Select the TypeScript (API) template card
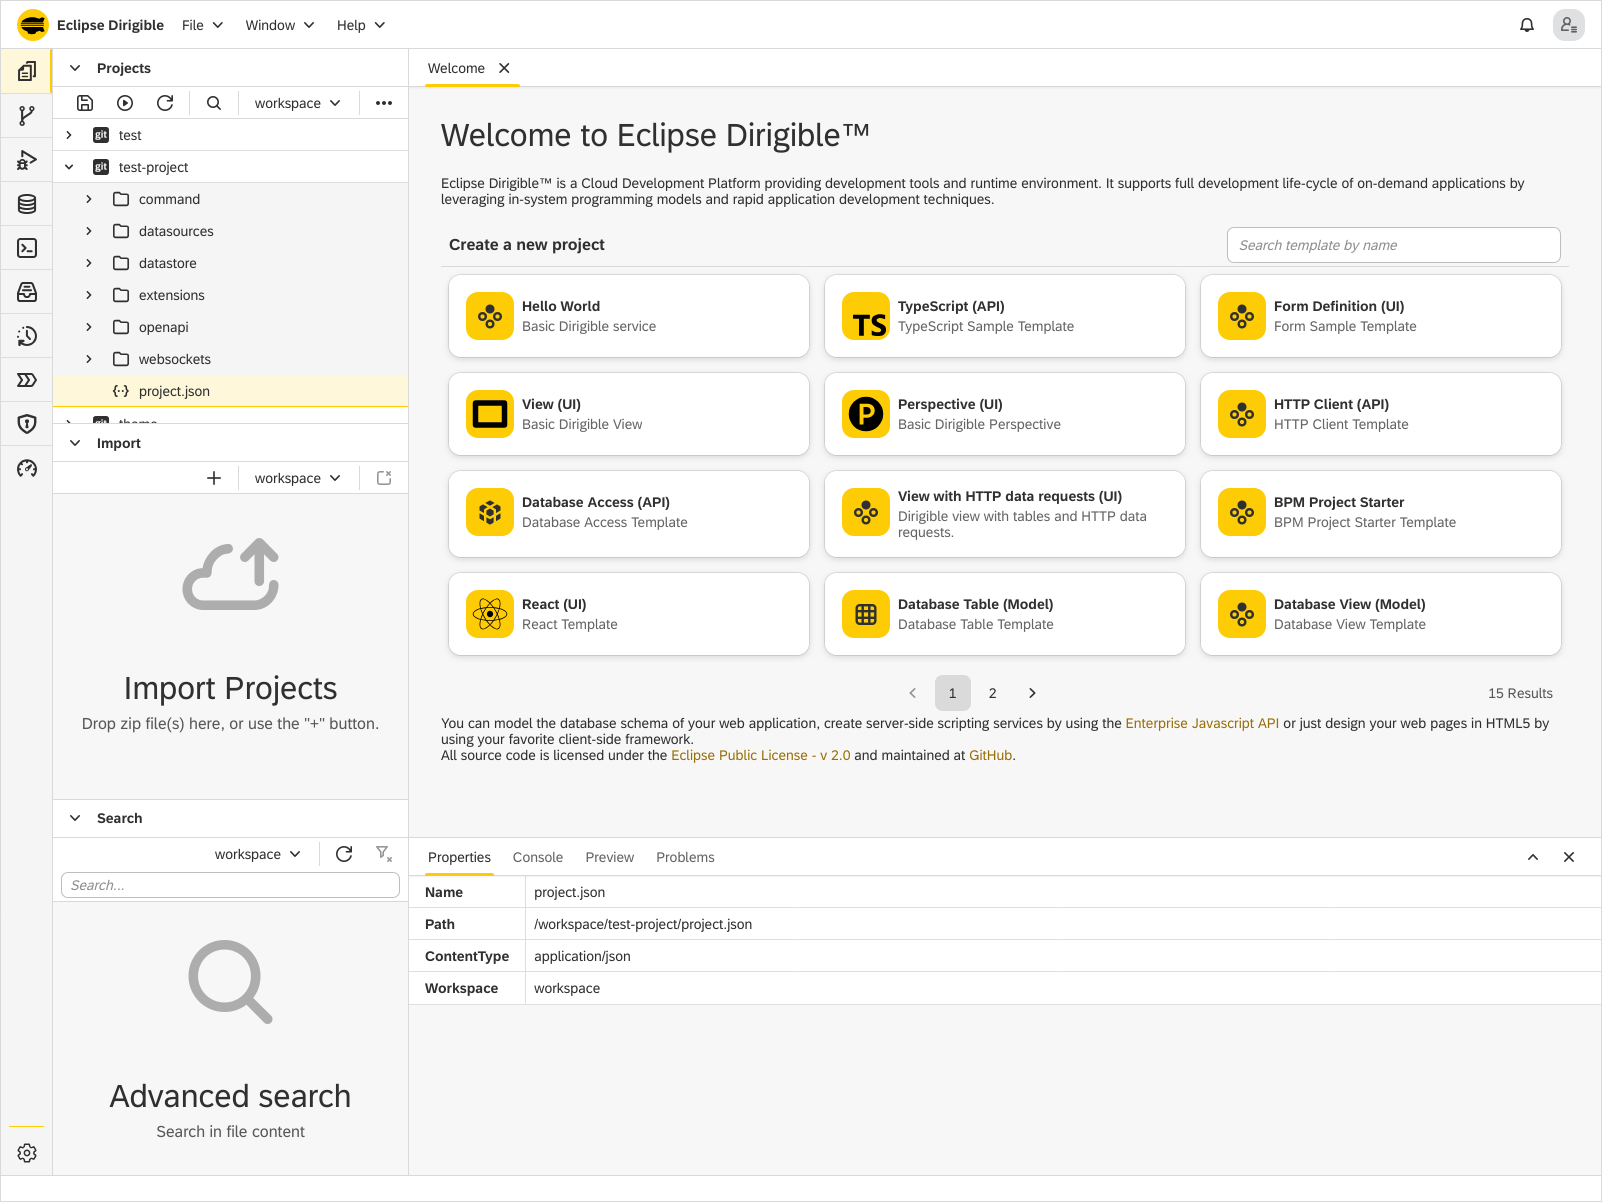1602x1202 pixels. [1005, 316]
